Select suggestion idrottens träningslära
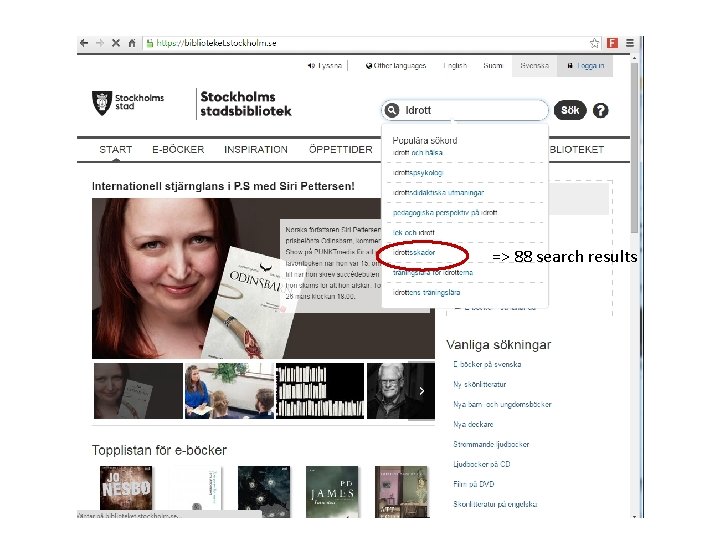The width and height of the screenshot is (720, 540). coord(427,292)
